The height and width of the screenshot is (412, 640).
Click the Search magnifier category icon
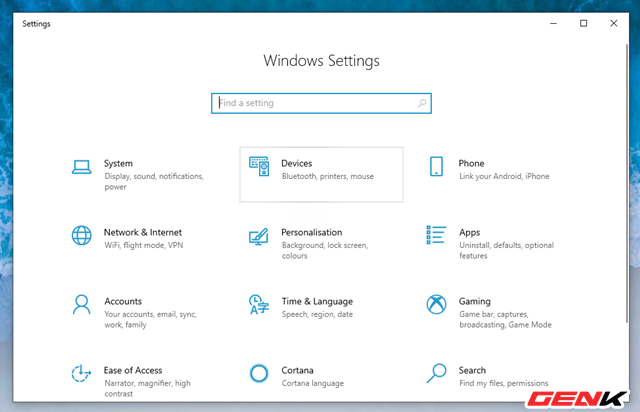coord(436,373)
